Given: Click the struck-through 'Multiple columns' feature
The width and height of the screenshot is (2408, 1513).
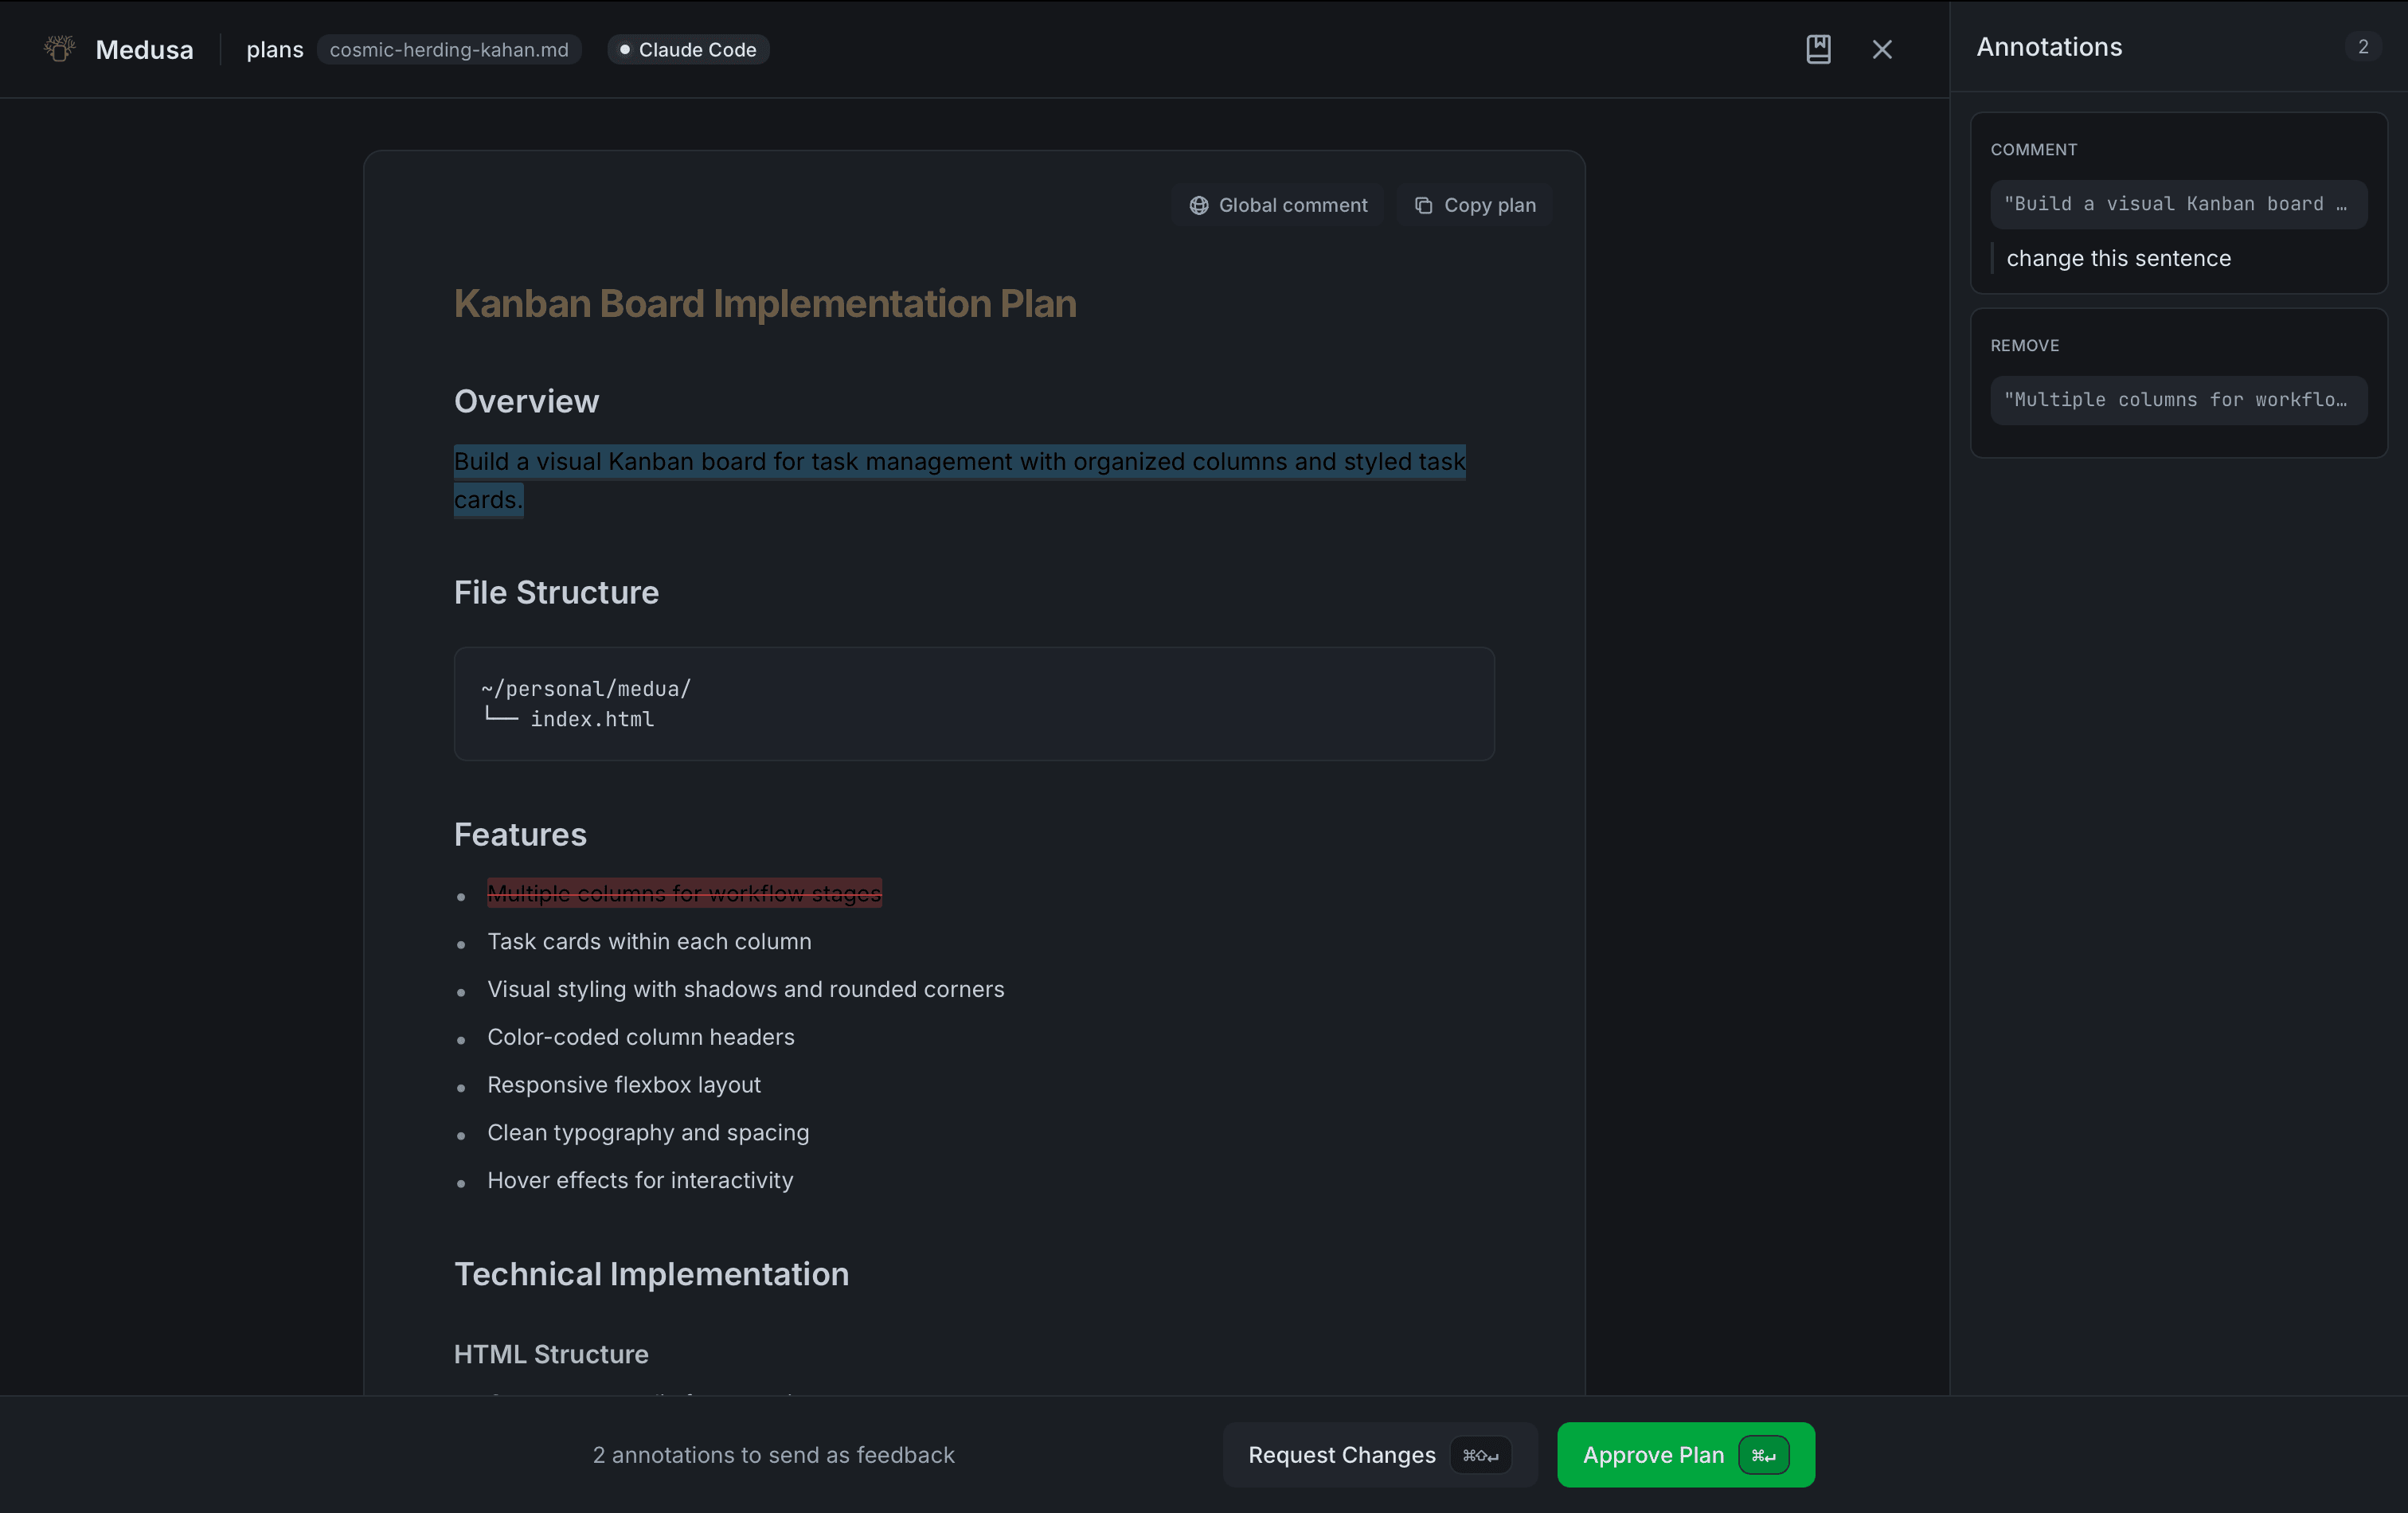Looking at the screenshot, I should 684,893.
